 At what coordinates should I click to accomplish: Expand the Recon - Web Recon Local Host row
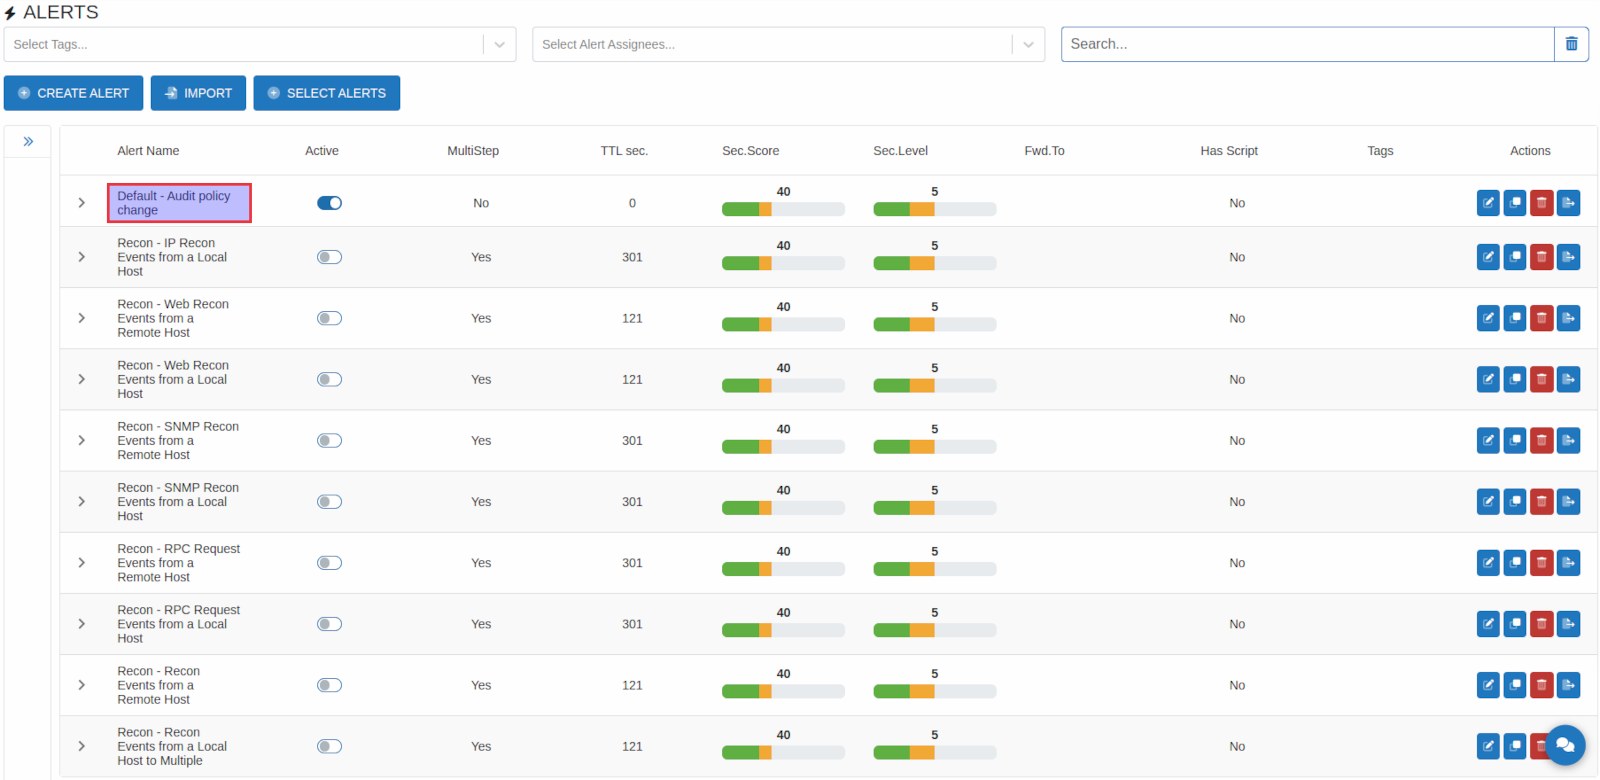pyautogui.click(x=82, y=379)
